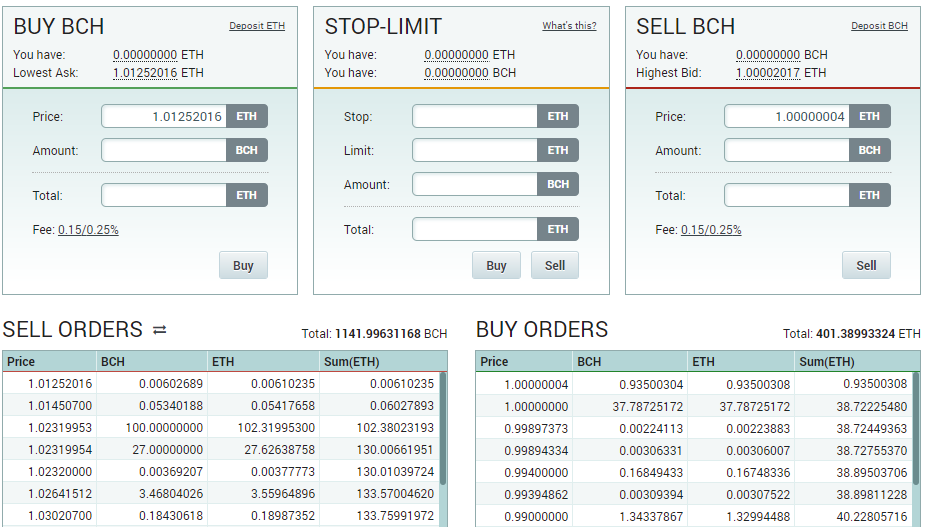
Task: Select buy order priced 0.99394862
Action: coord(694,495)
